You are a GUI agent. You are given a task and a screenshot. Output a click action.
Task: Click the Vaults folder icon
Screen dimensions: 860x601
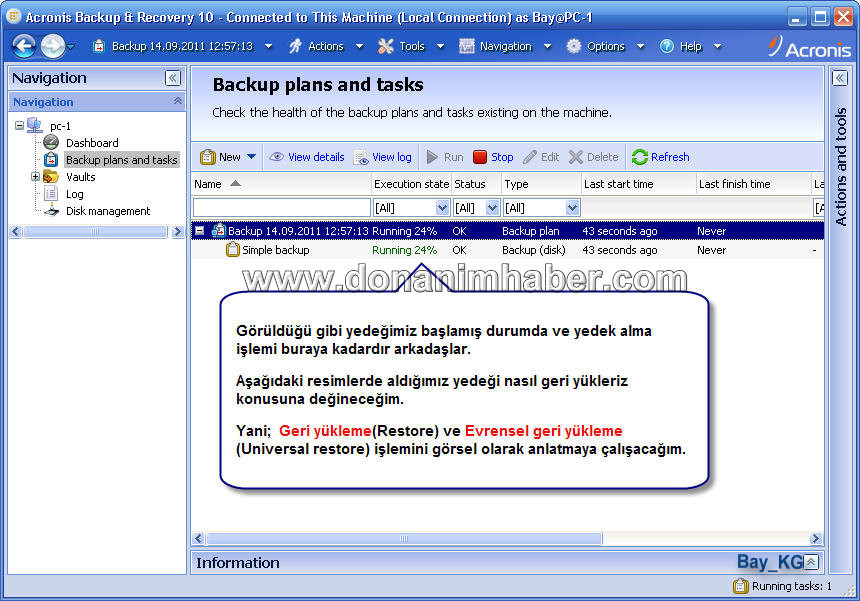tap(50, 177)
